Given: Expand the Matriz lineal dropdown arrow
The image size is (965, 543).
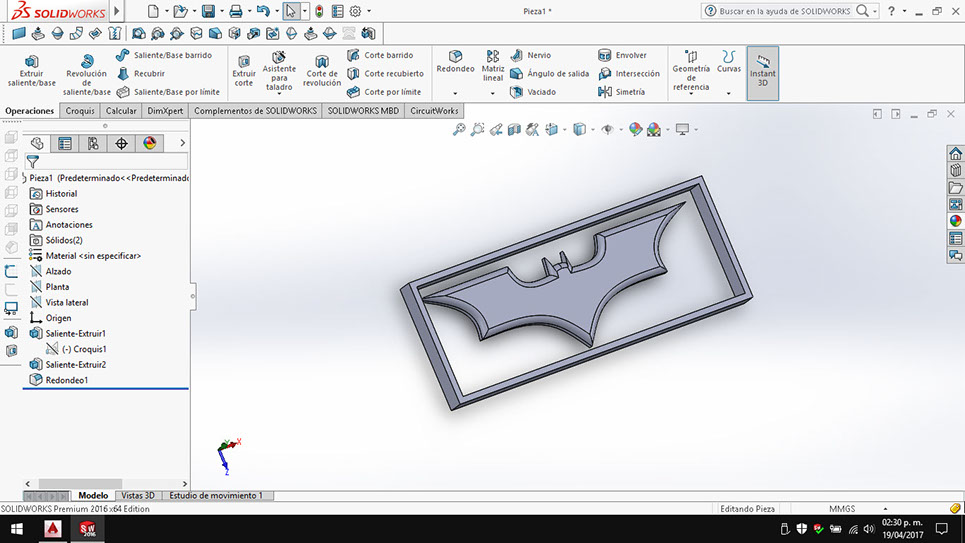Looking at the screenshot, I should tap(493, 94).
